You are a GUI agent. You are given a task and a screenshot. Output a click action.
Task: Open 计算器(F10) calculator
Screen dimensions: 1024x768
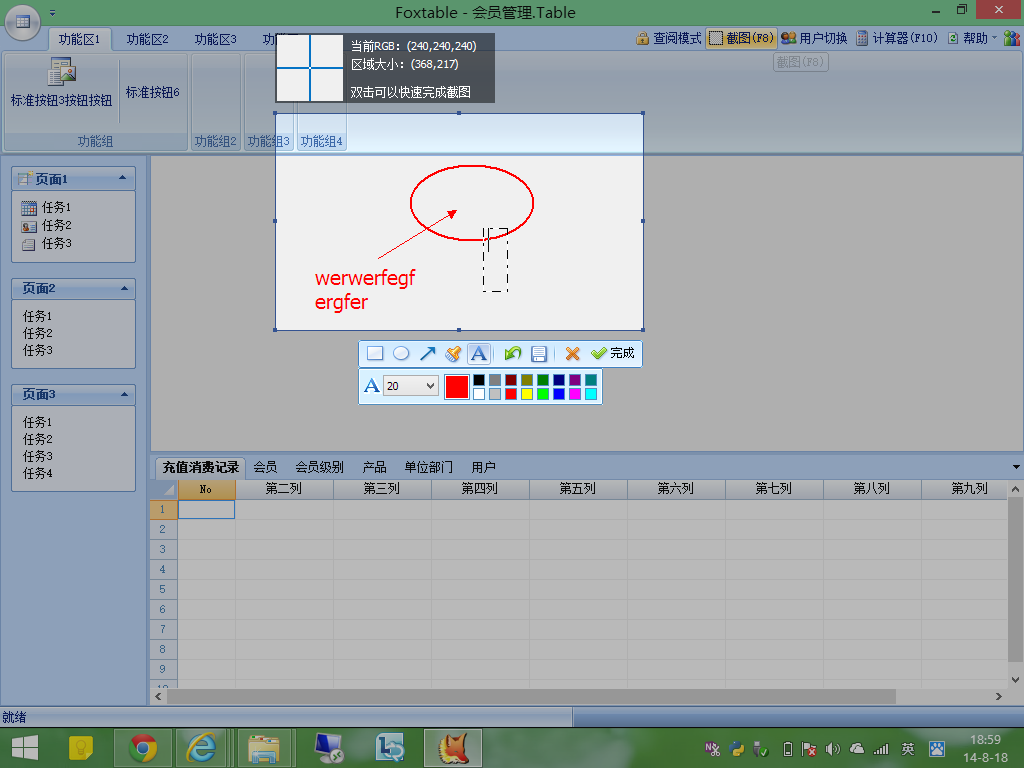897,39
